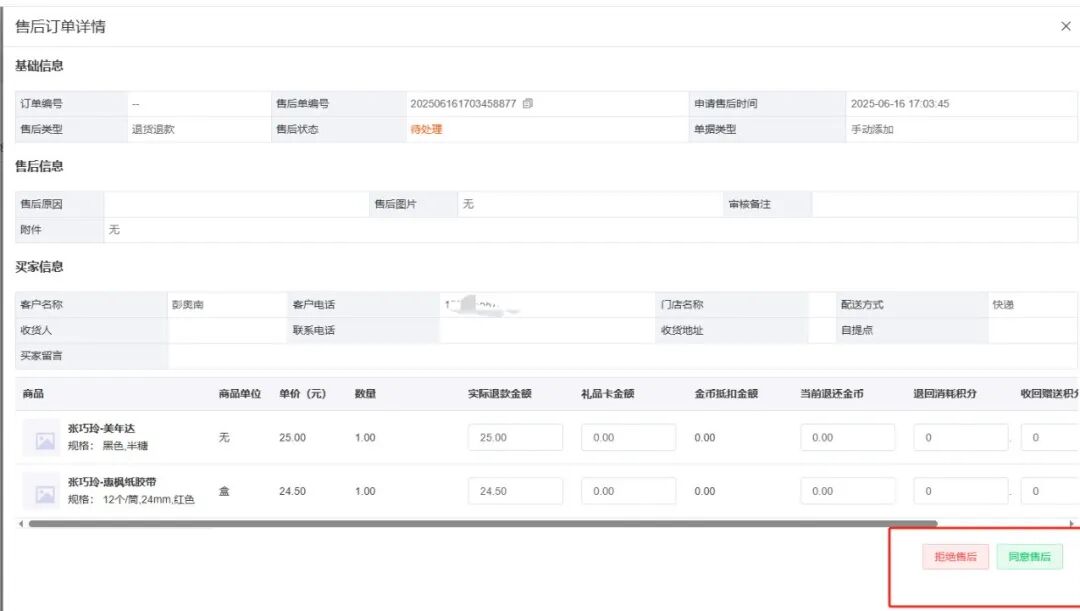Viewport: 1080px width, 611px height.
Task: Copy the after-sale number 202506161703458877
Action: 528,103
